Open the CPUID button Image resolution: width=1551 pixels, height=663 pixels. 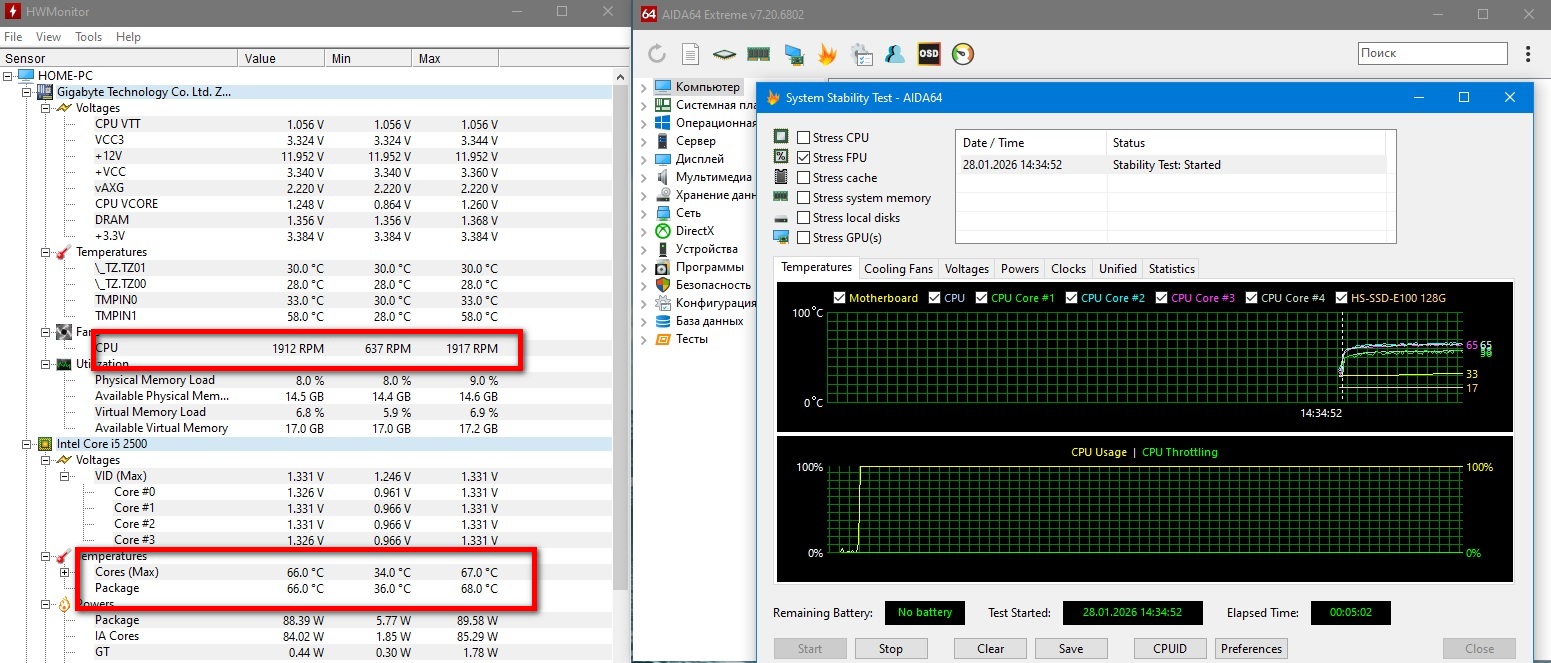point(1170,648)
